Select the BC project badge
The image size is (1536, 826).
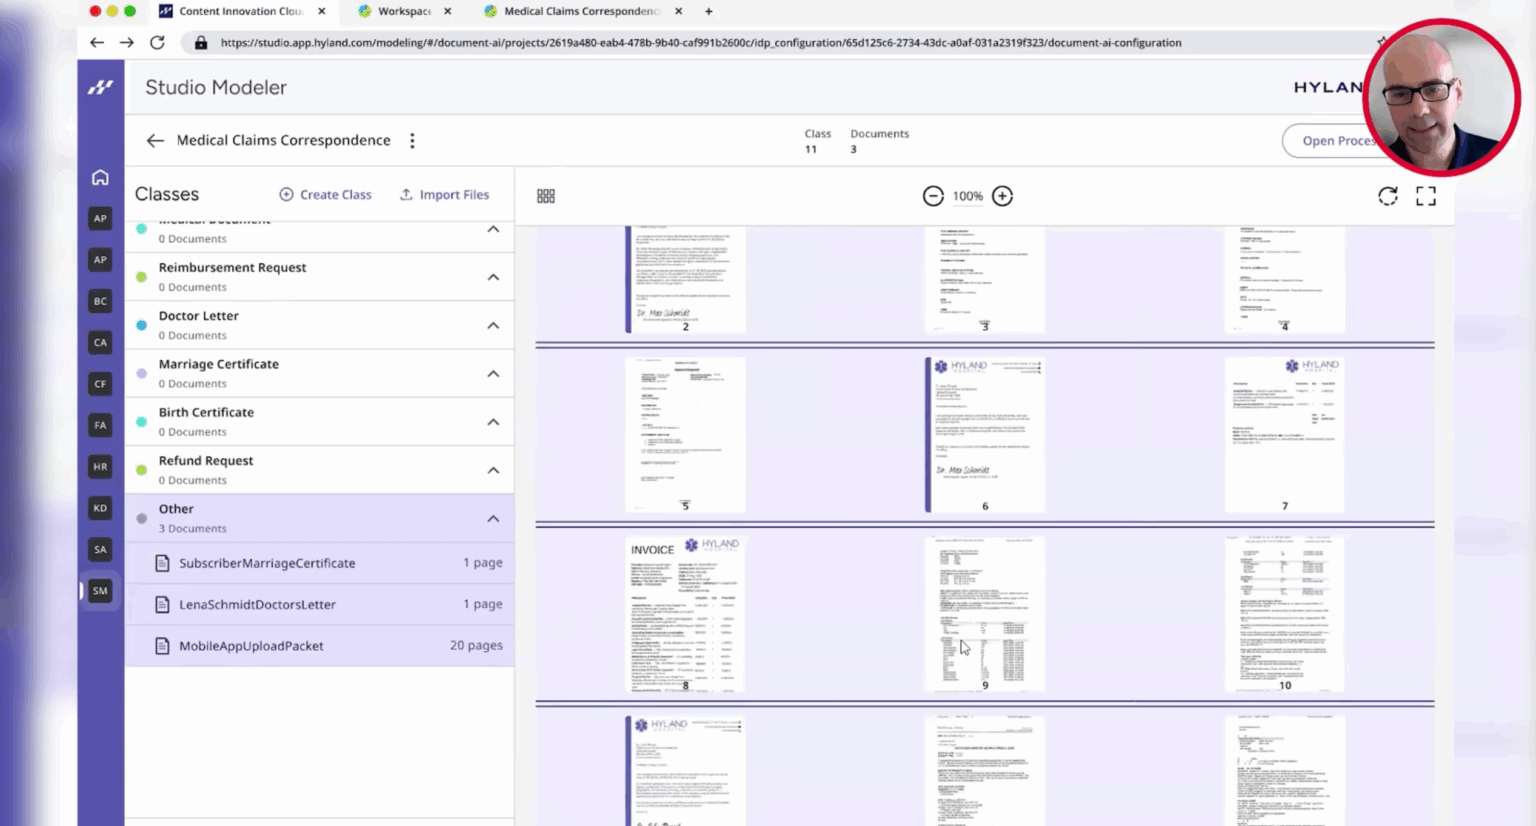[x=100, y=301]
